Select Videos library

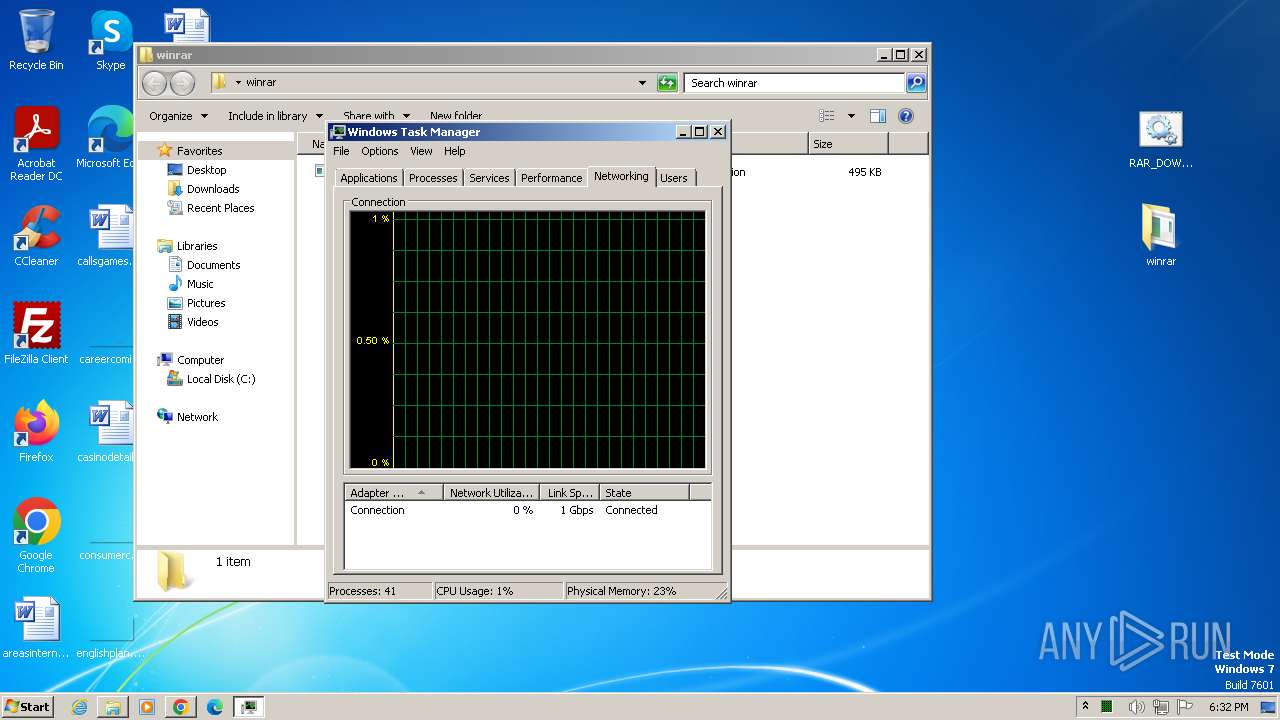pyautogui.click(x=202, y=322)
